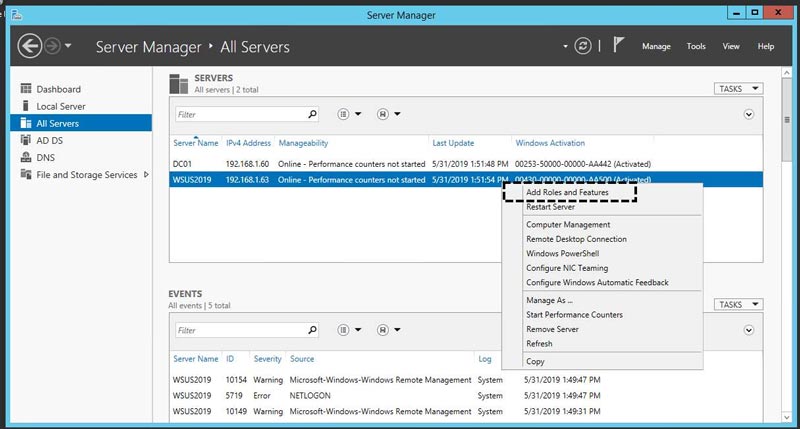Choose Windows PowerShell from context menu

pyautogui.click(x=562, y=254)
